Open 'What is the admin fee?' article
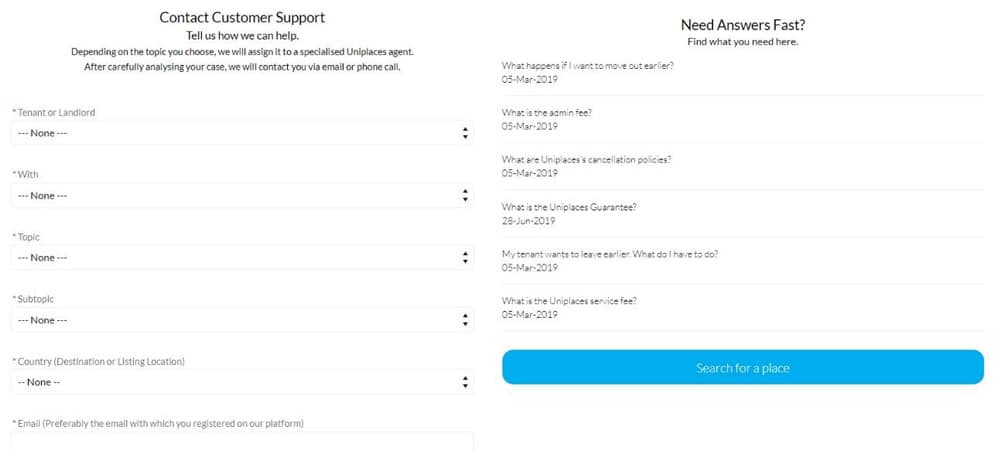The height and width of the screenshot is (452, 1000). tap(546, 113)
